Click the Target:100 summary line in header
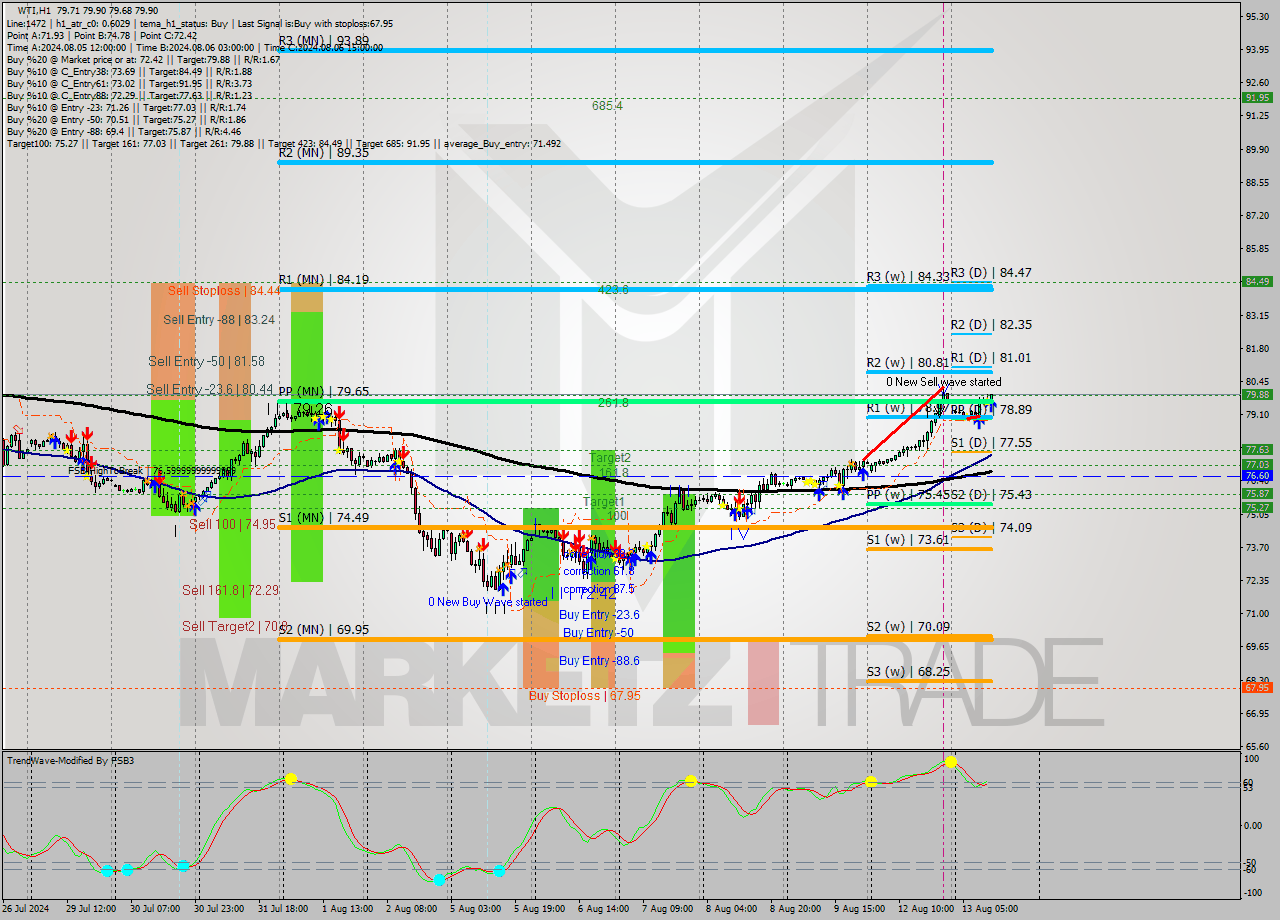The height and width of the screenshot is (920, 1280). point(284,143)
